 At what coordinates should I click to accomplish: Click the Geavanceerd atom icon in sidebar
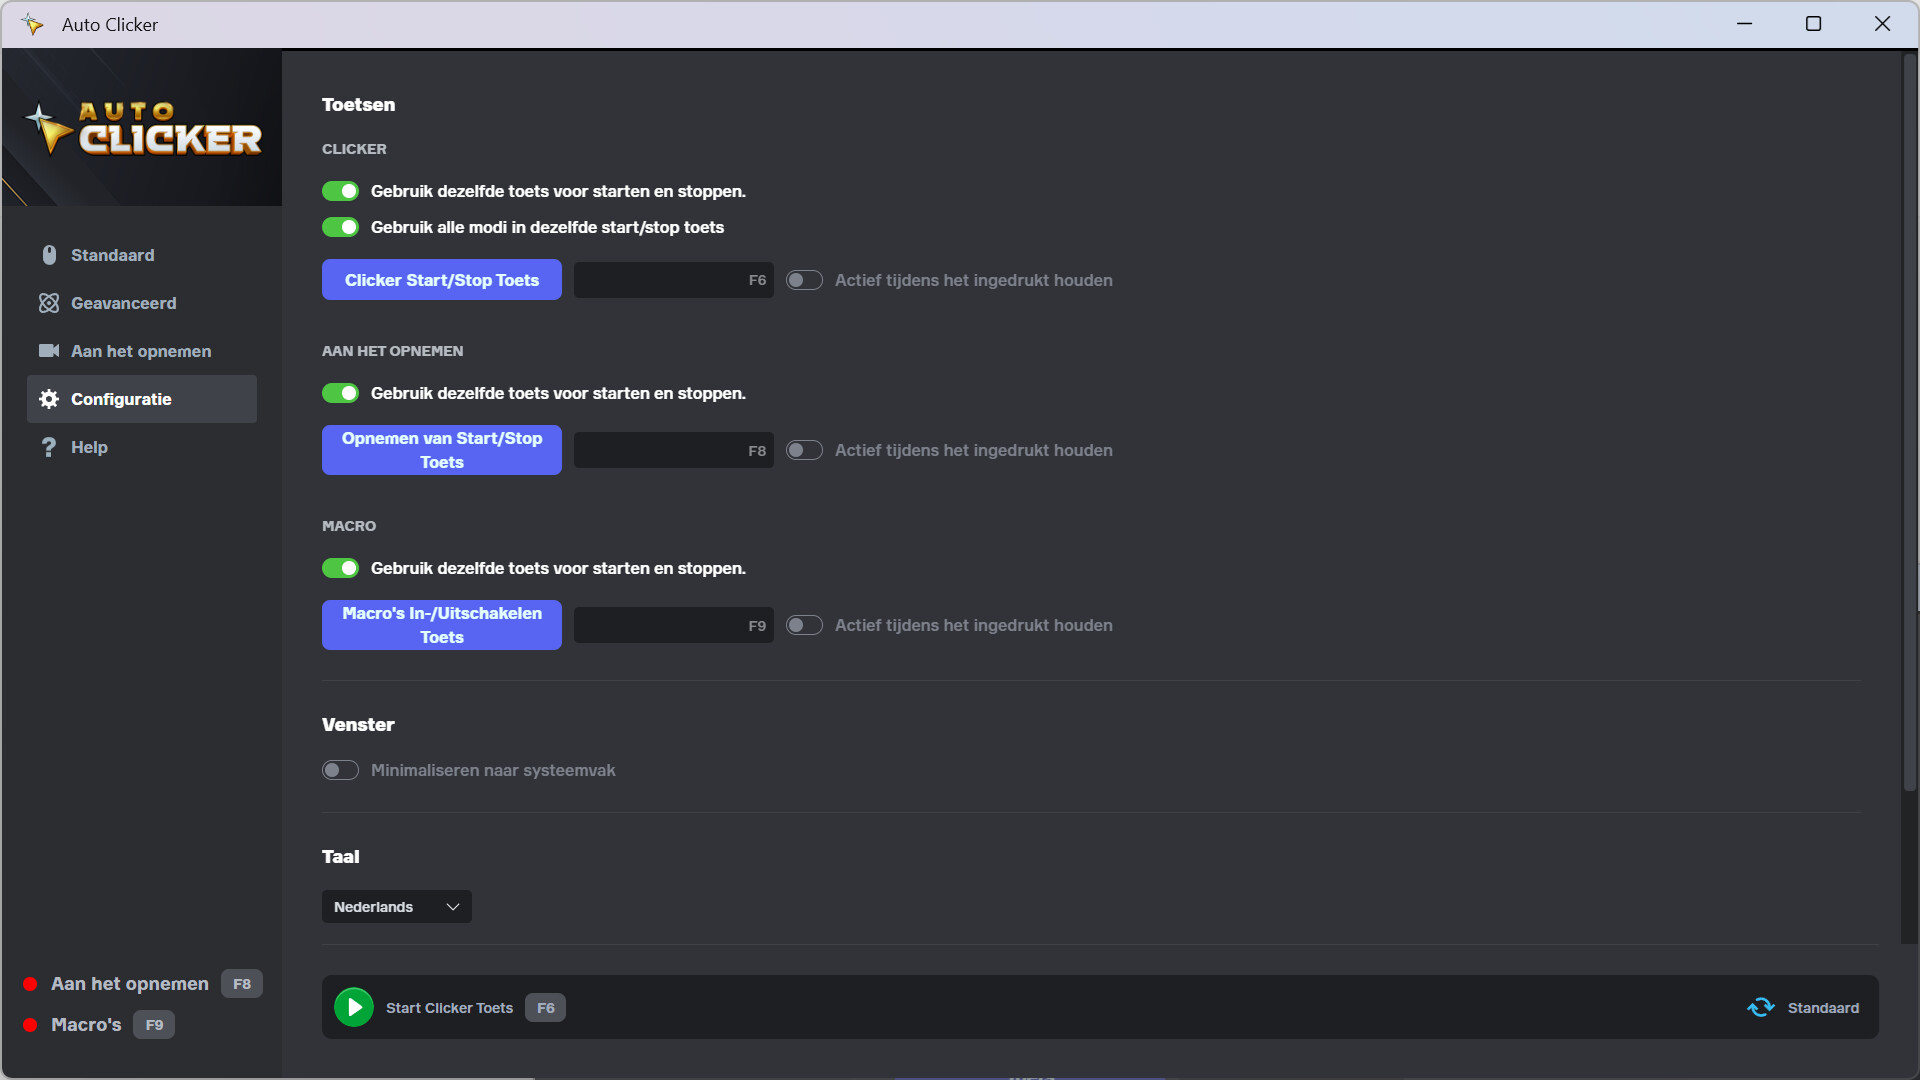point(49,303)
